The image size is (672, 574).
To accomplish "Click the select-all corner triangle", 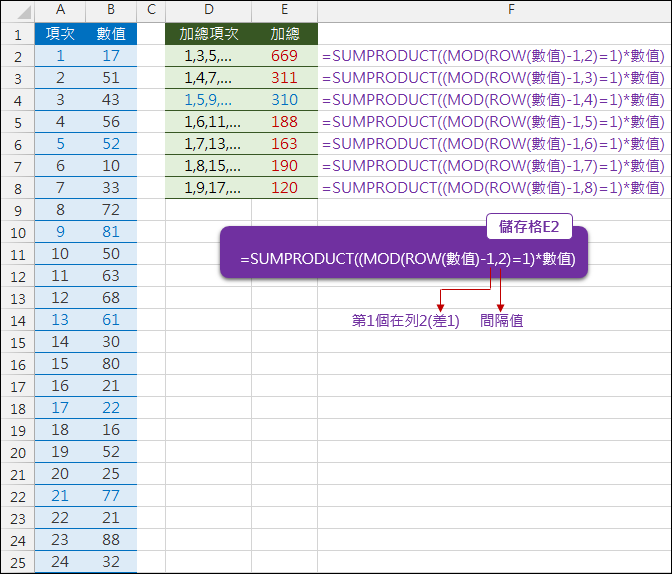I will (23, 12).
